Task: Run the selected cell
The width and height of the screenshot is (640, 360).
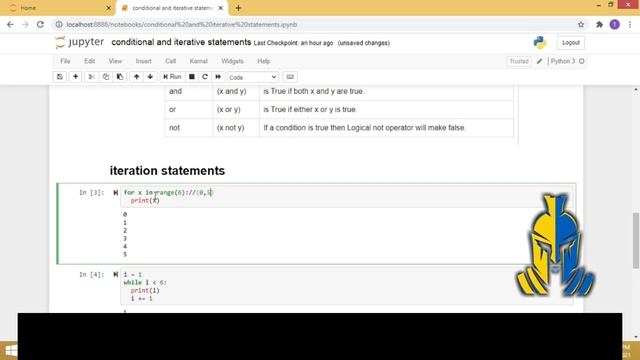Action: 172,77
